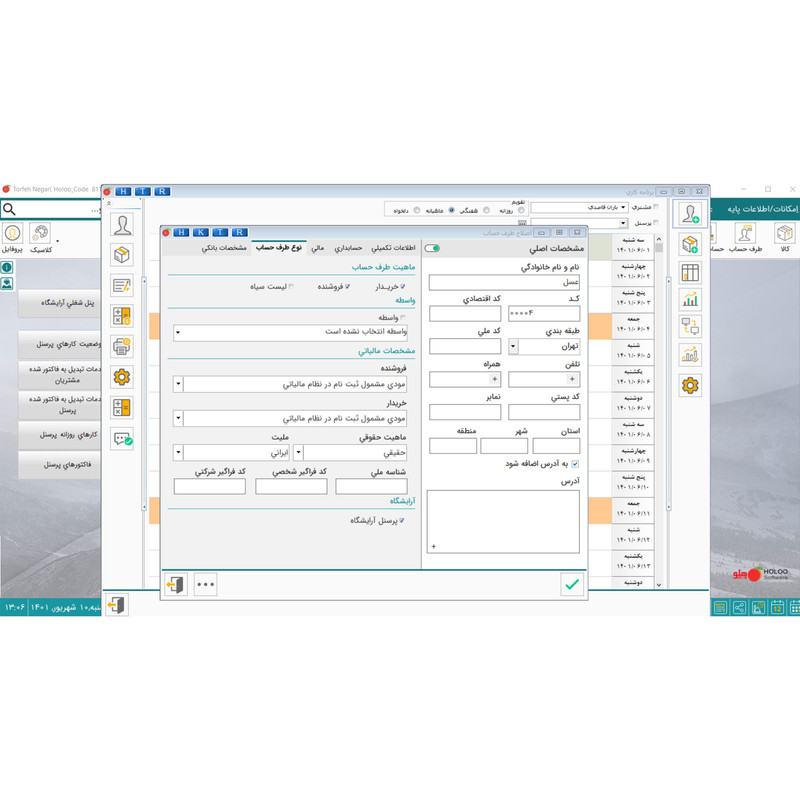Click the کد اقتصادی input field
This screenshot has width=800, height=800.
coord(465,313)
